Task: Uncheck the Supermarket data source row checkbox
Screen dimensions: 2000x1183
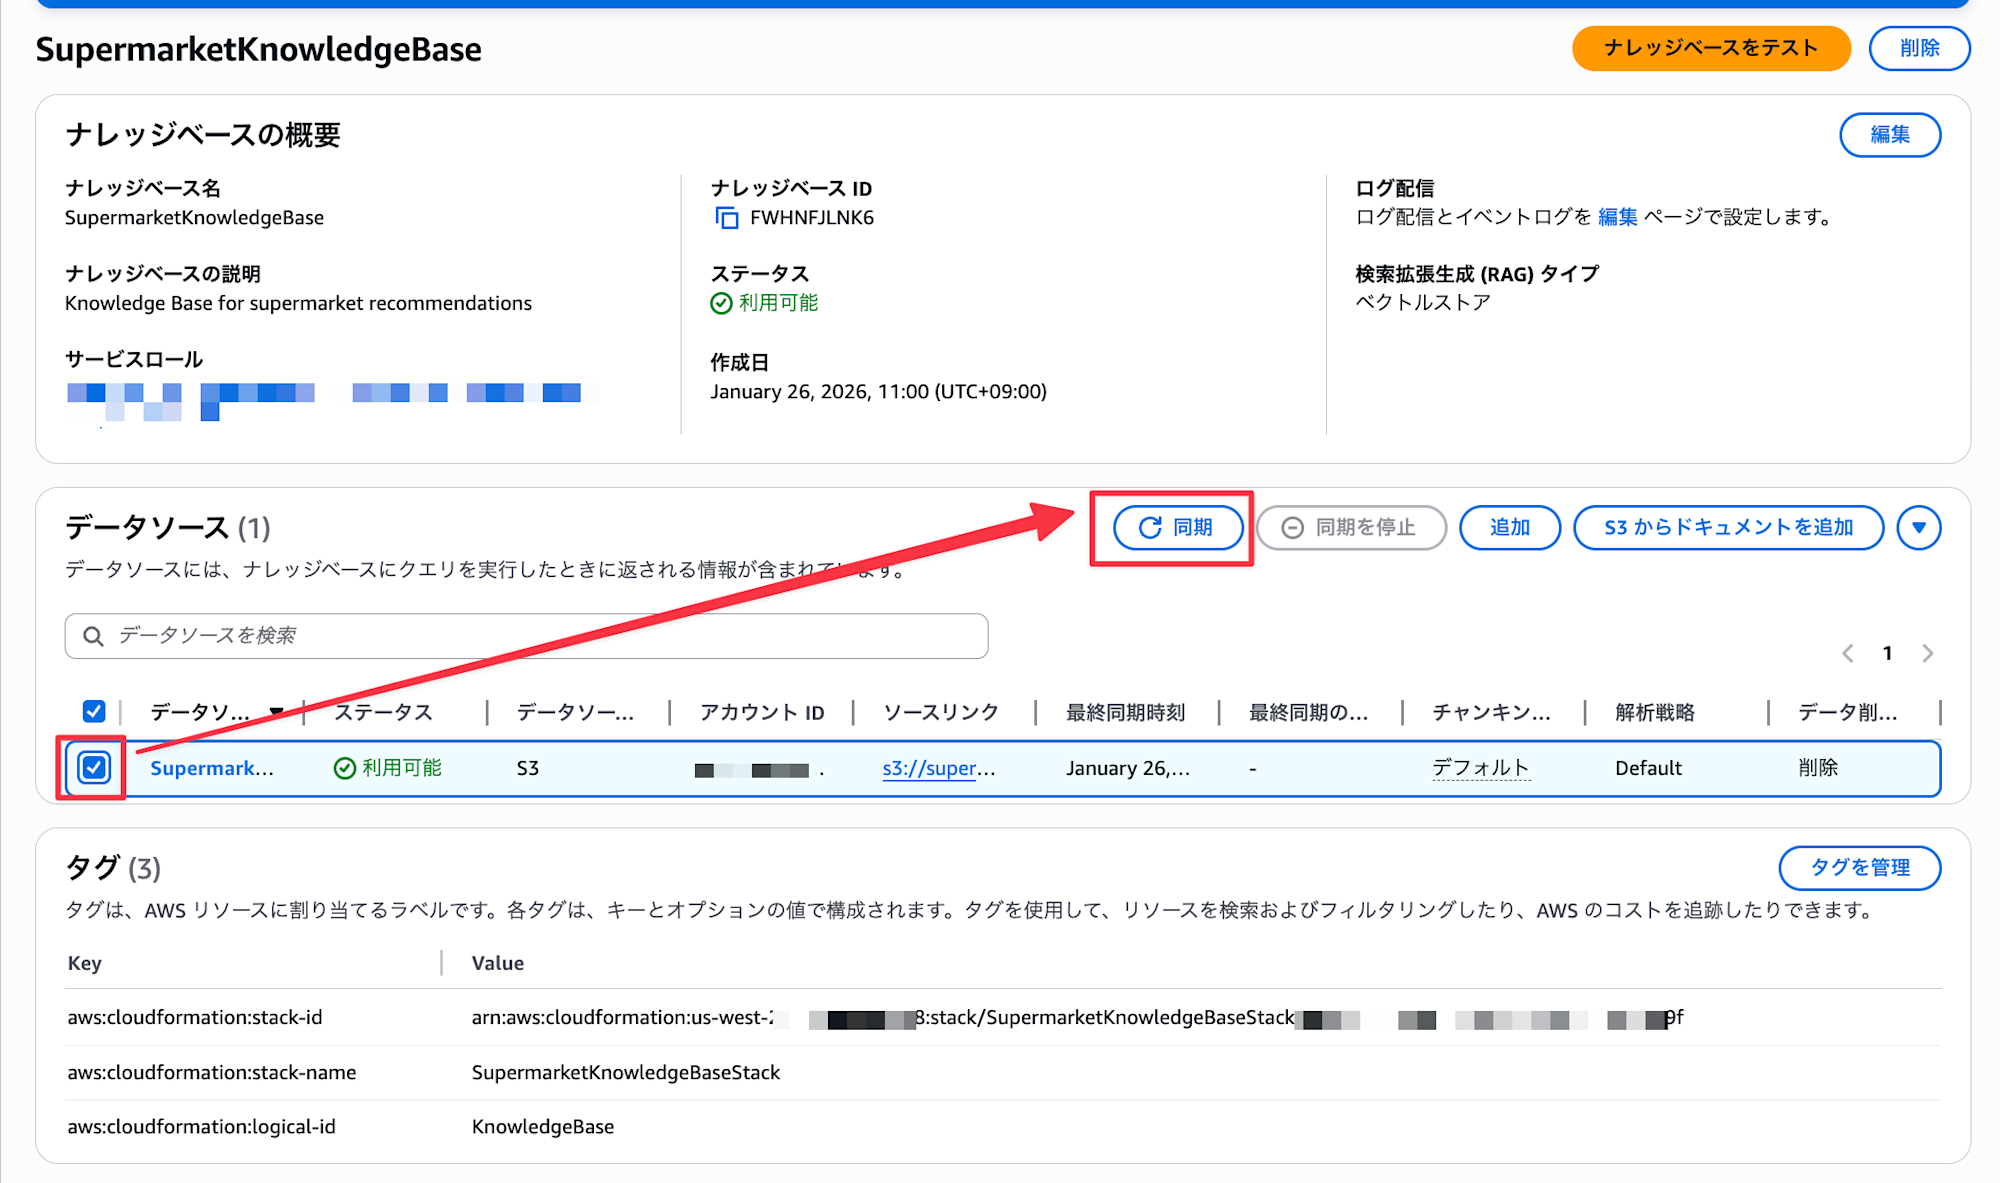Action: pos(94,767)
